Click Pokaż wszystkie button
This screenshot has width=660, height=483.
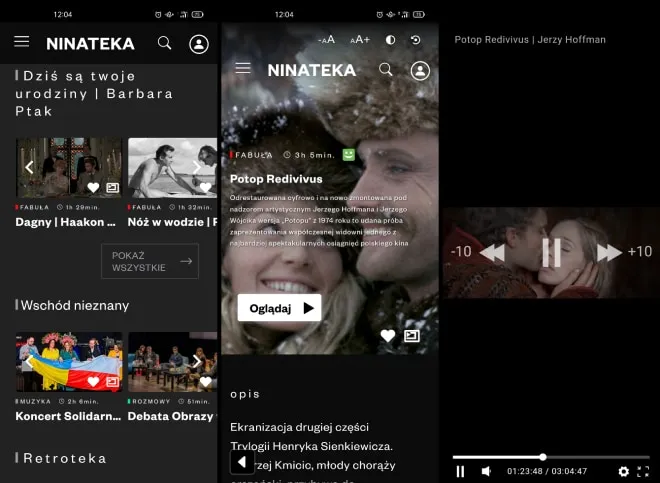click(x=149, y=262)
